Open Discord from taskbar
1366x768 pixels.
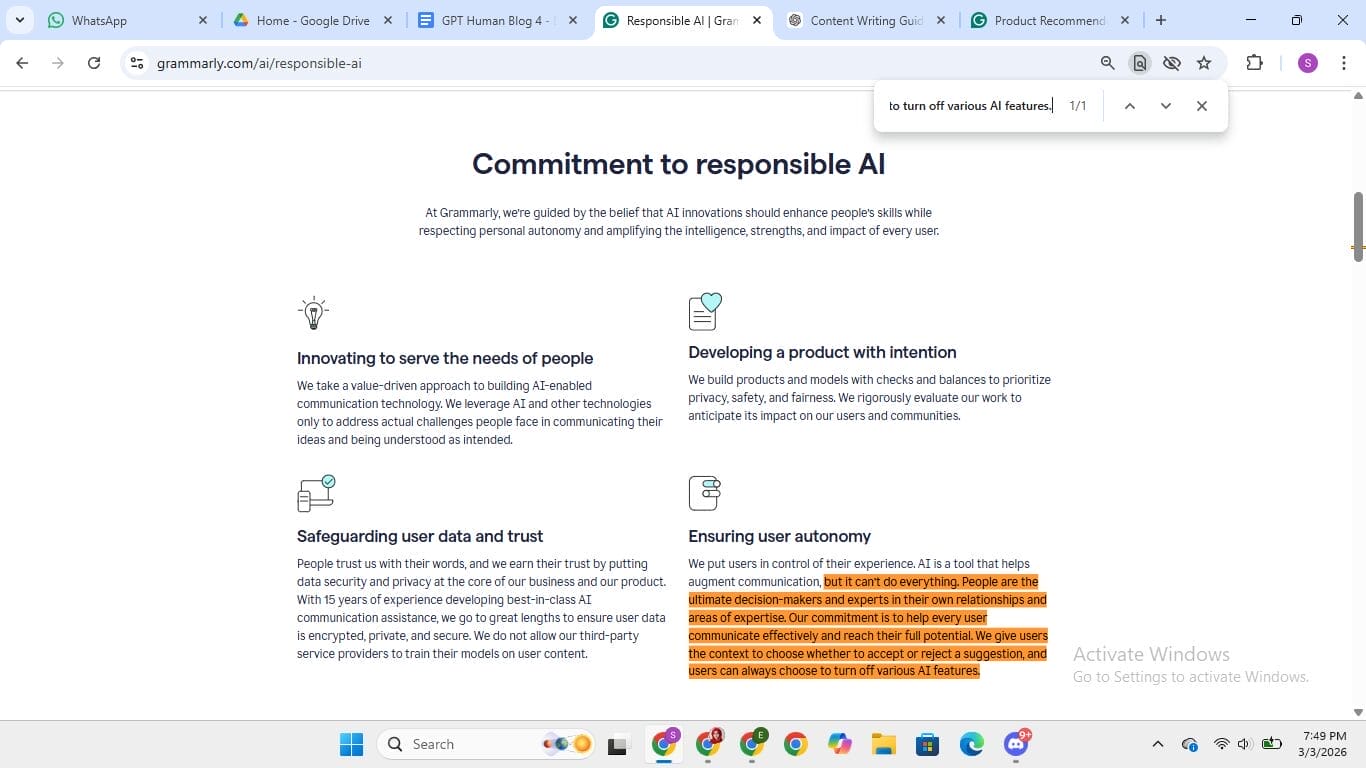pyautogui.click(x=1016, y=744)
